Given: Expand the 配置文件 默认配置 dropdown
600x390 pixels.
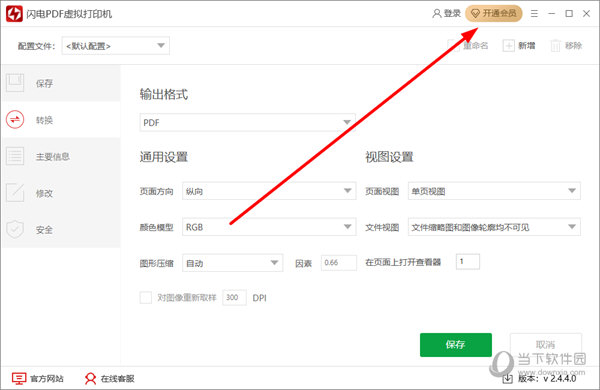Looking at the screenshot, I should point(116,46).
